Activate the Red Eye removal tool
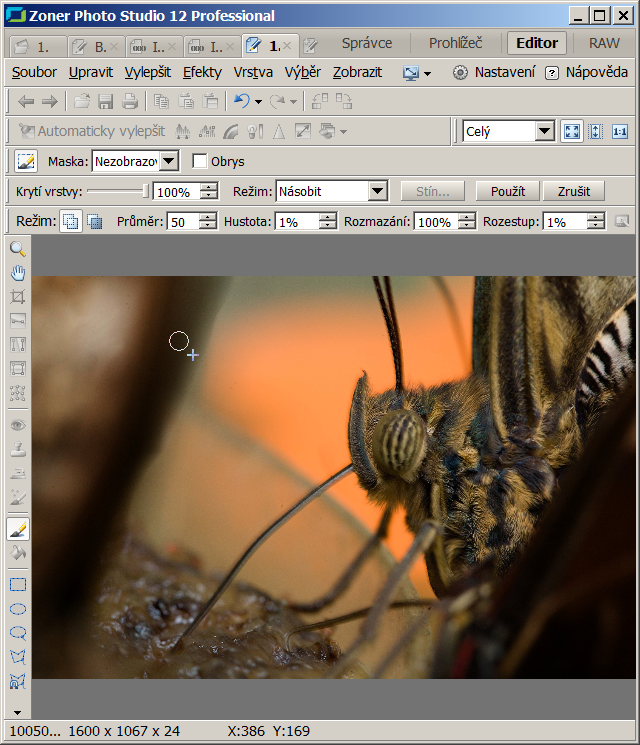 pos(17,425)
